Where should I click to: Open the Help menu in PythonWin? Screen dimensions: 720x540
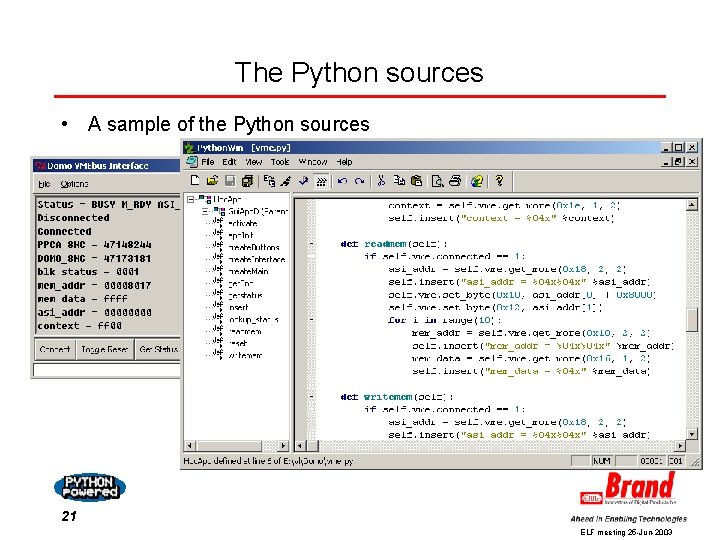tap(344, 162)
